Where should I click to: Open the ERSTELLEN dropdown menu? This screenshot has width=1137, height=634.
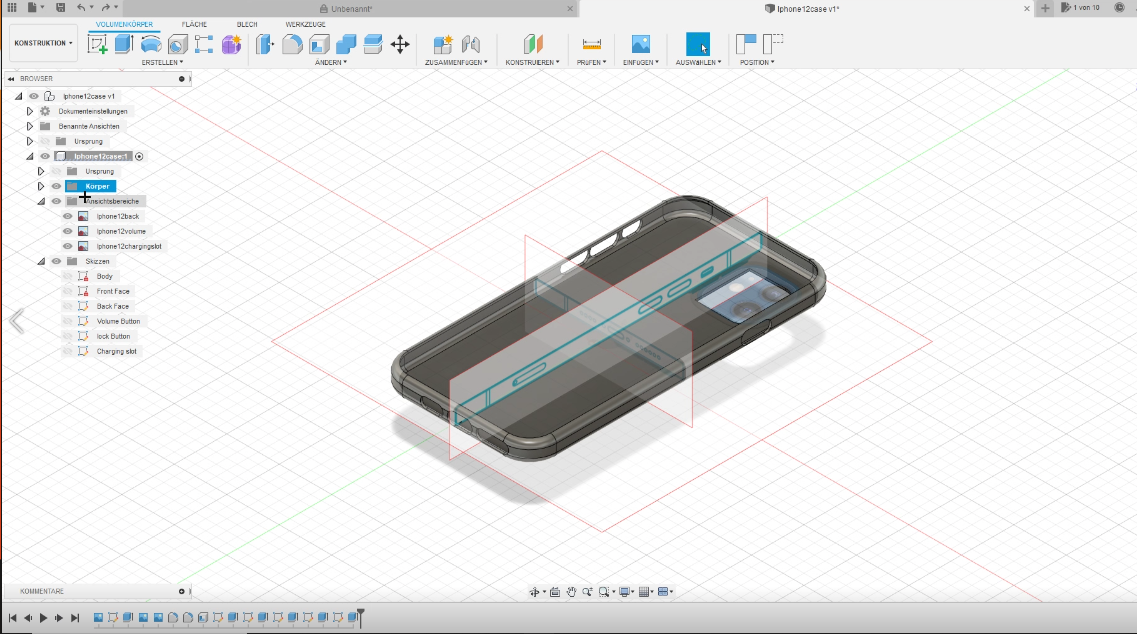162,62
